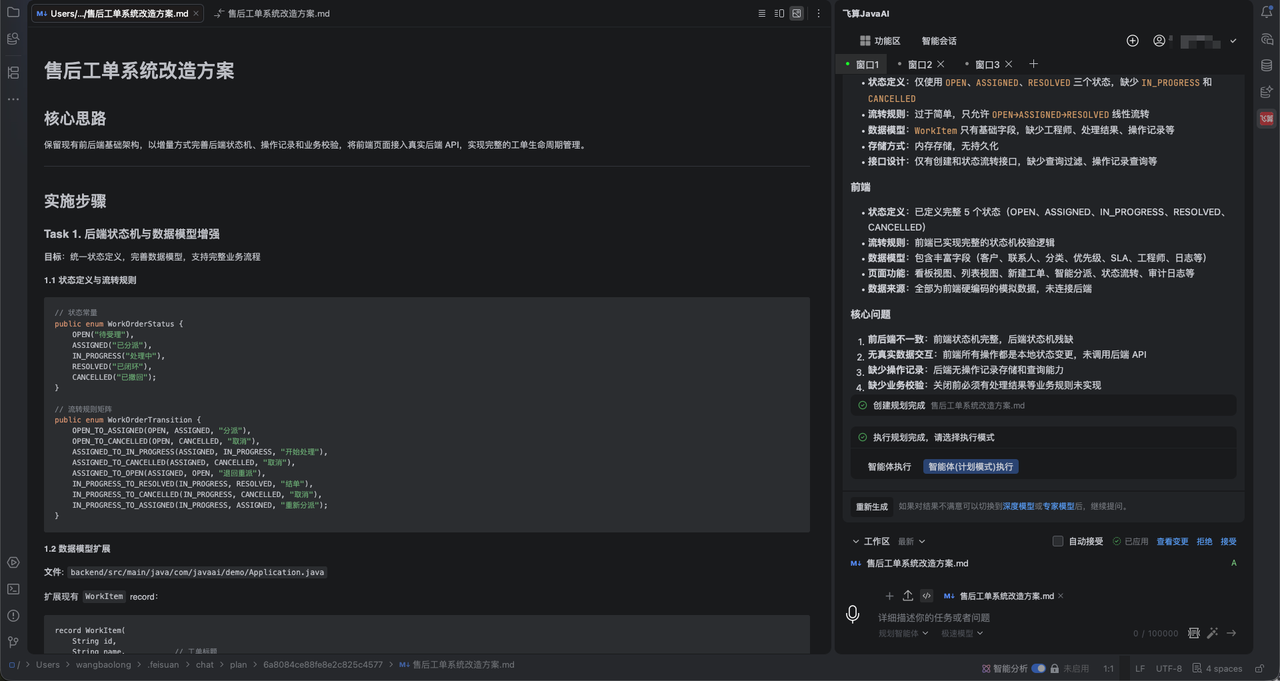
Task: Select the second 售后工单系统改造方案.md editor tab
Action: coord(272,13)
